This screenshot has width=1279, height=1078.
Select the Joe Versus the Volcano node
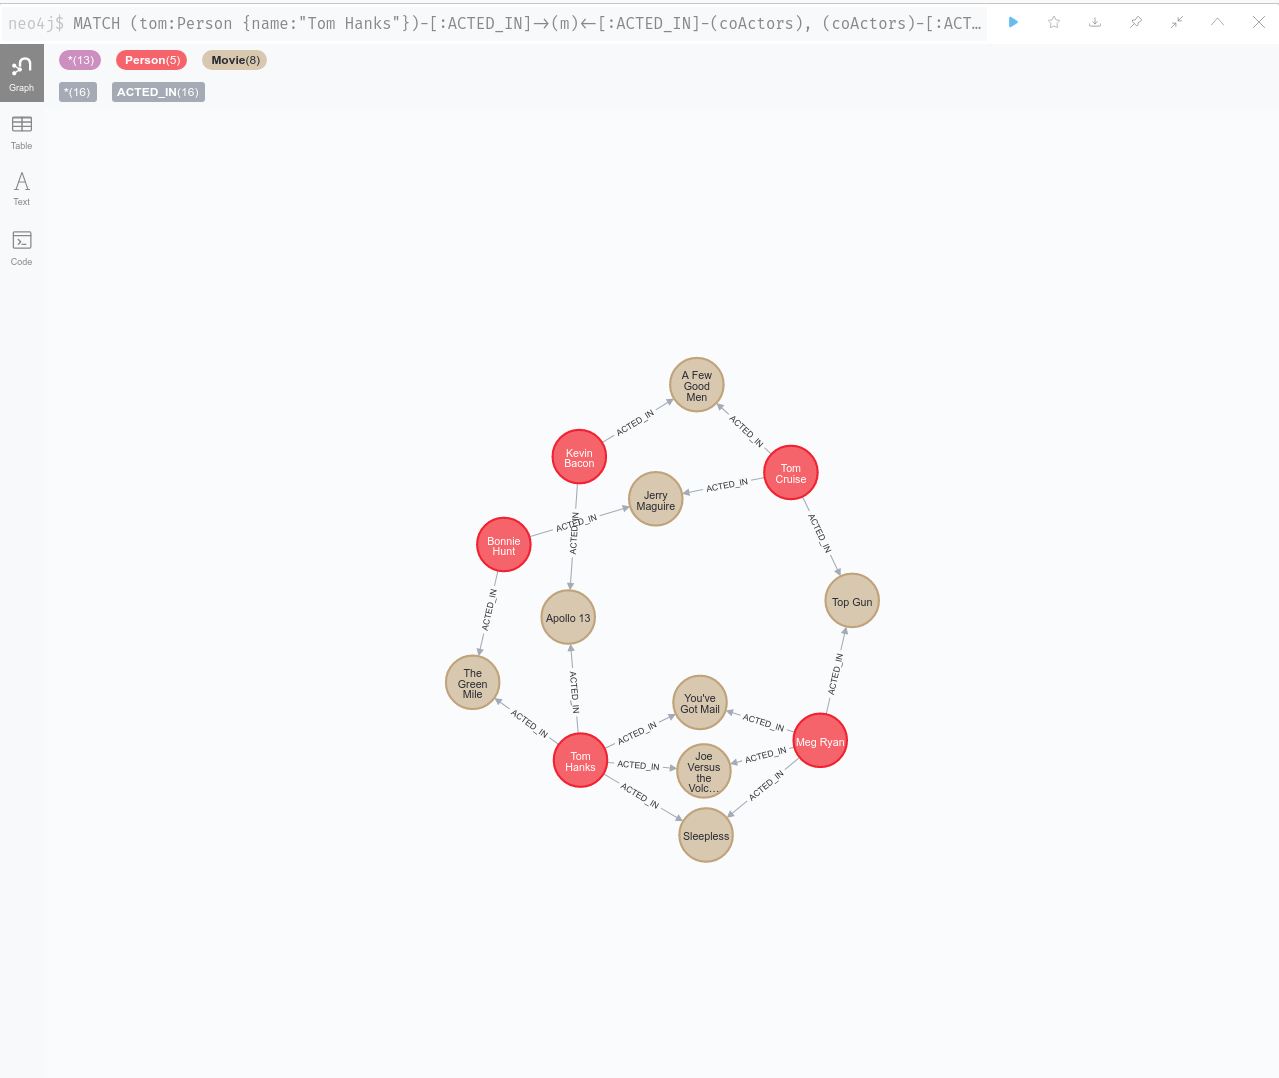pos(704,771)
